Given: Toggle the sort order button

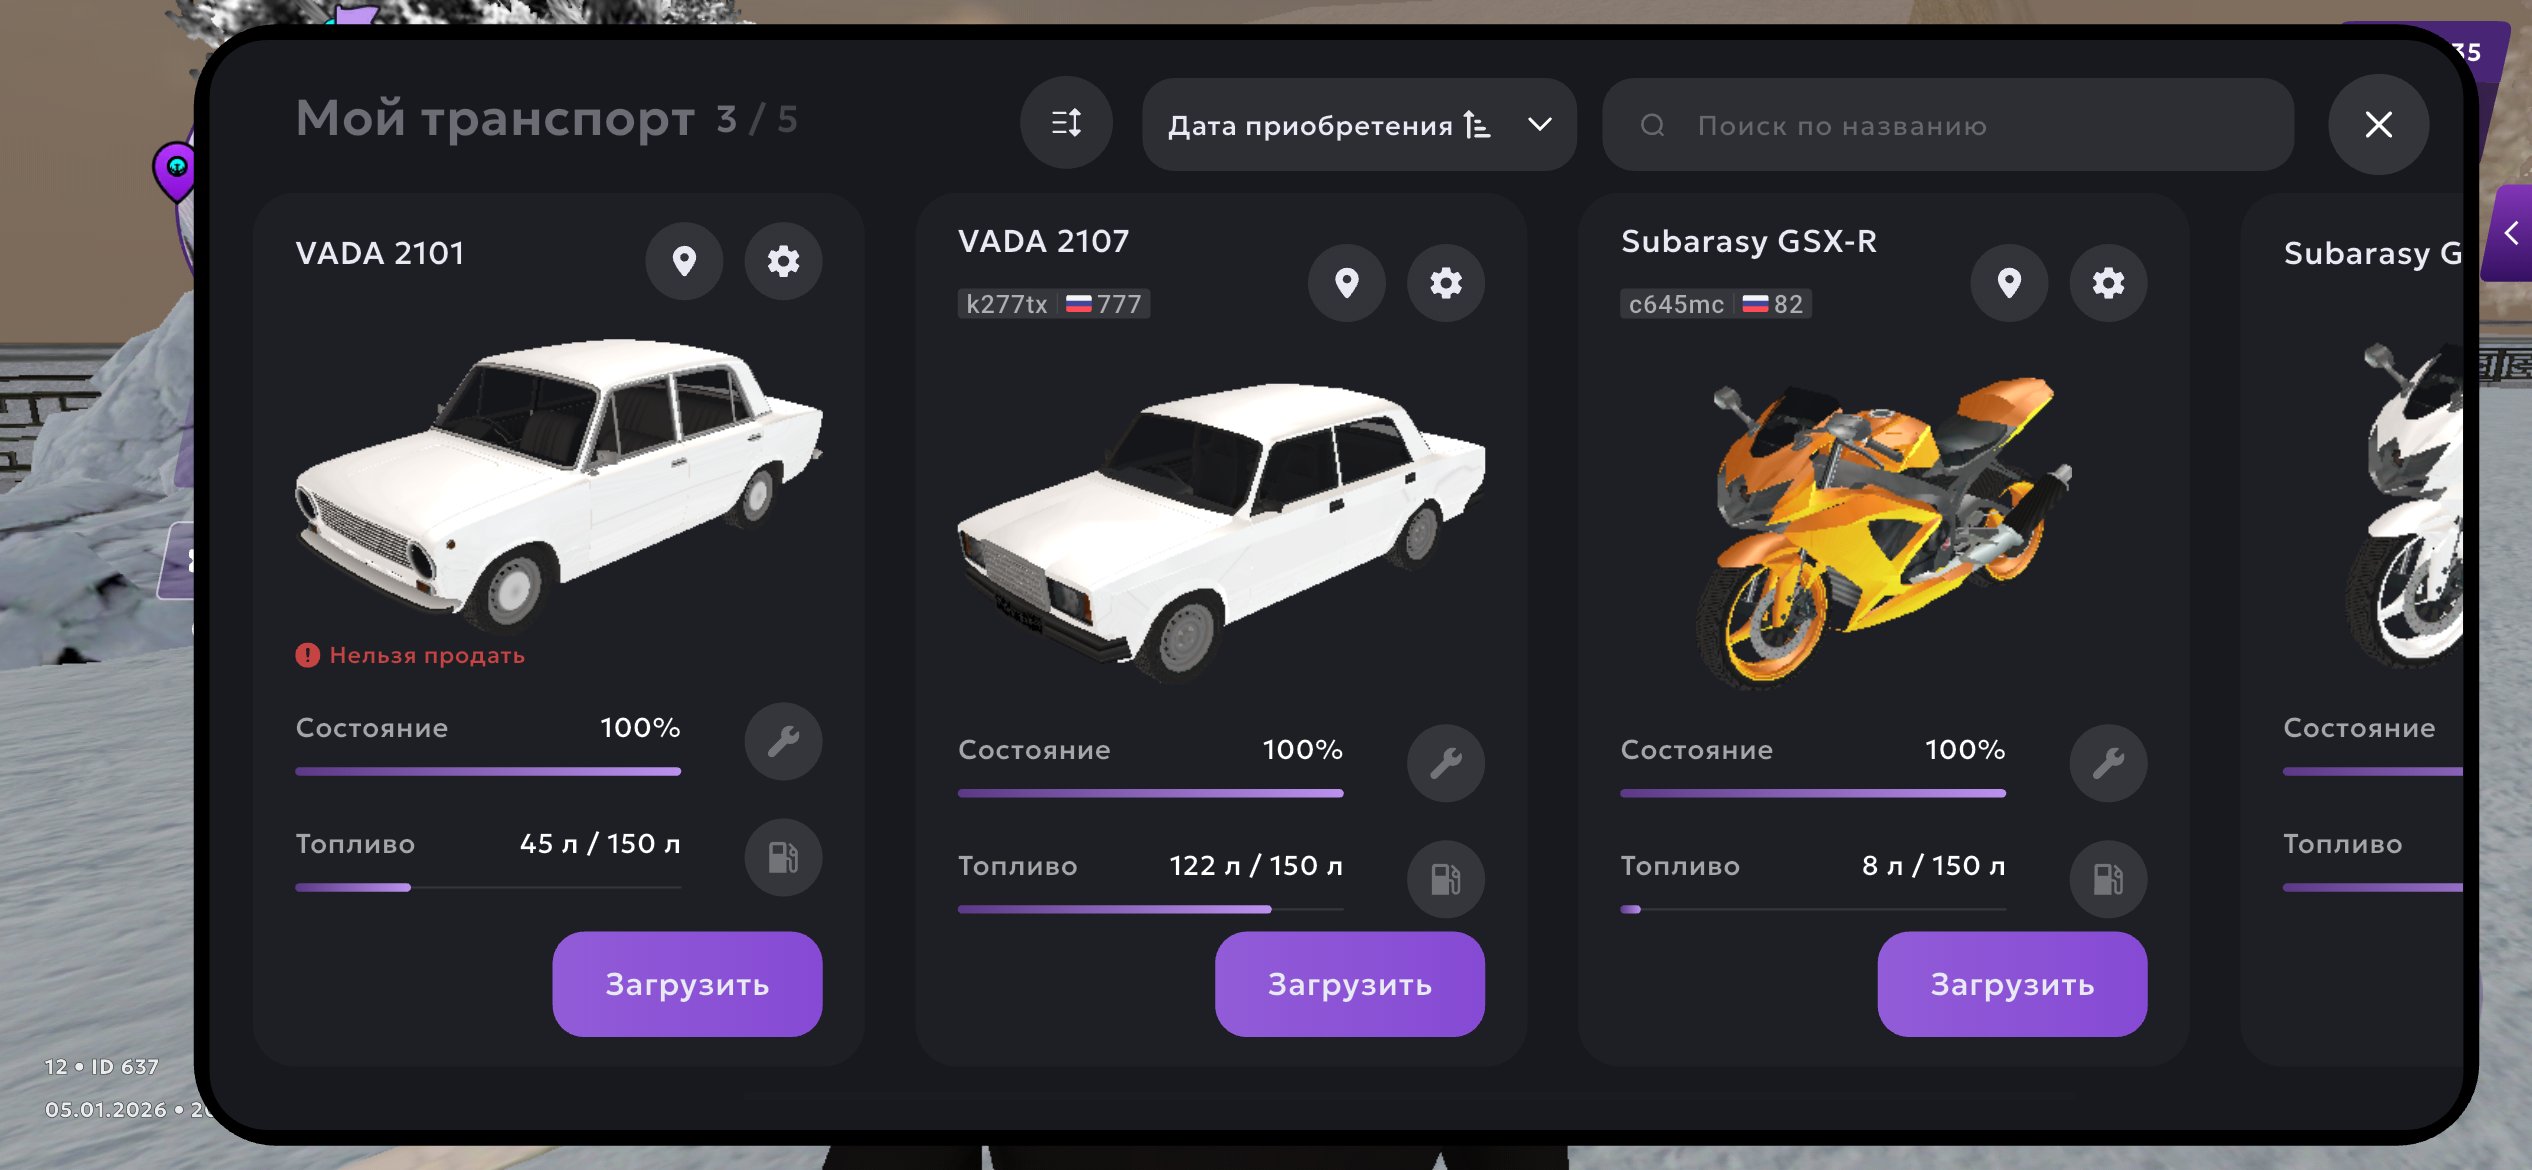Looking at the screenshot, I should point(1066,123).
